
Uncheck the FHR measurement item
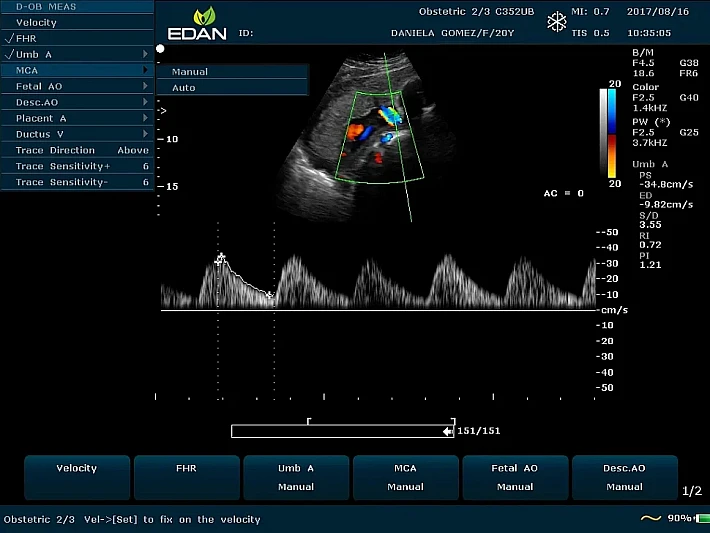click(x=27, y=38)
